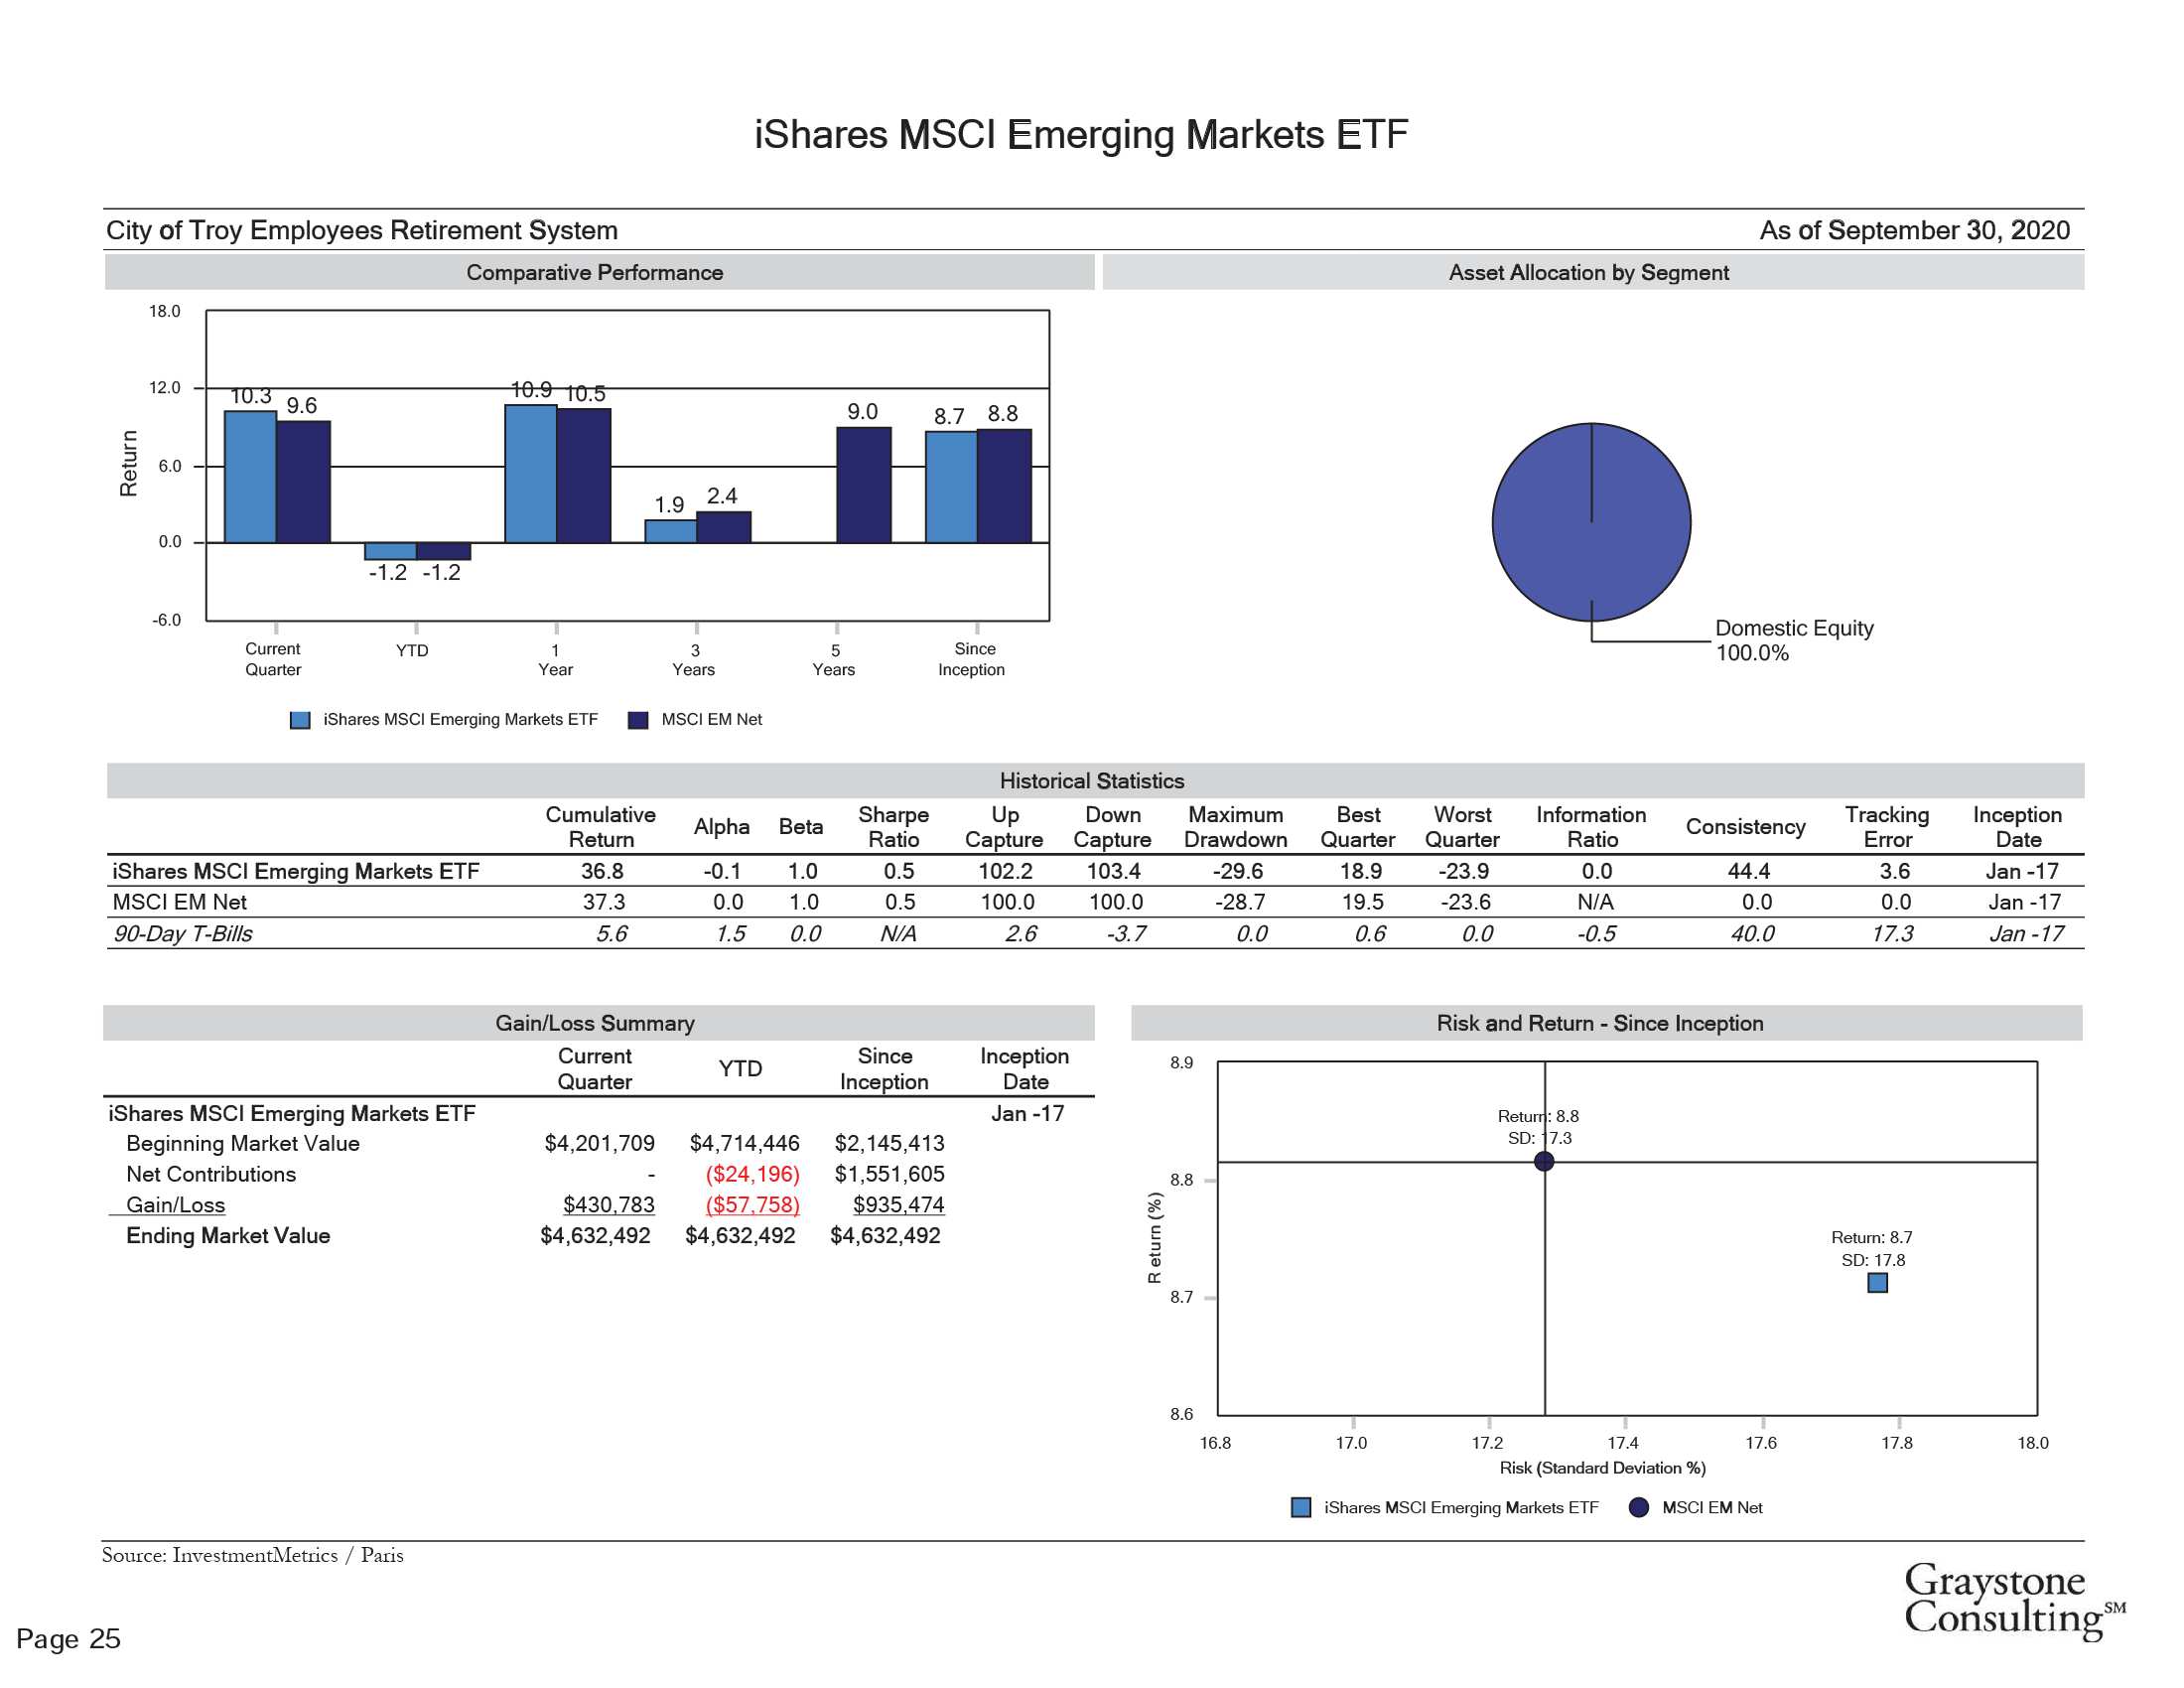The height and width of the screenshot is (1688, 2184).
Task: Click the page title iShares MSCI Emerging Markets ETF
Action: [x=1081, y=135]
